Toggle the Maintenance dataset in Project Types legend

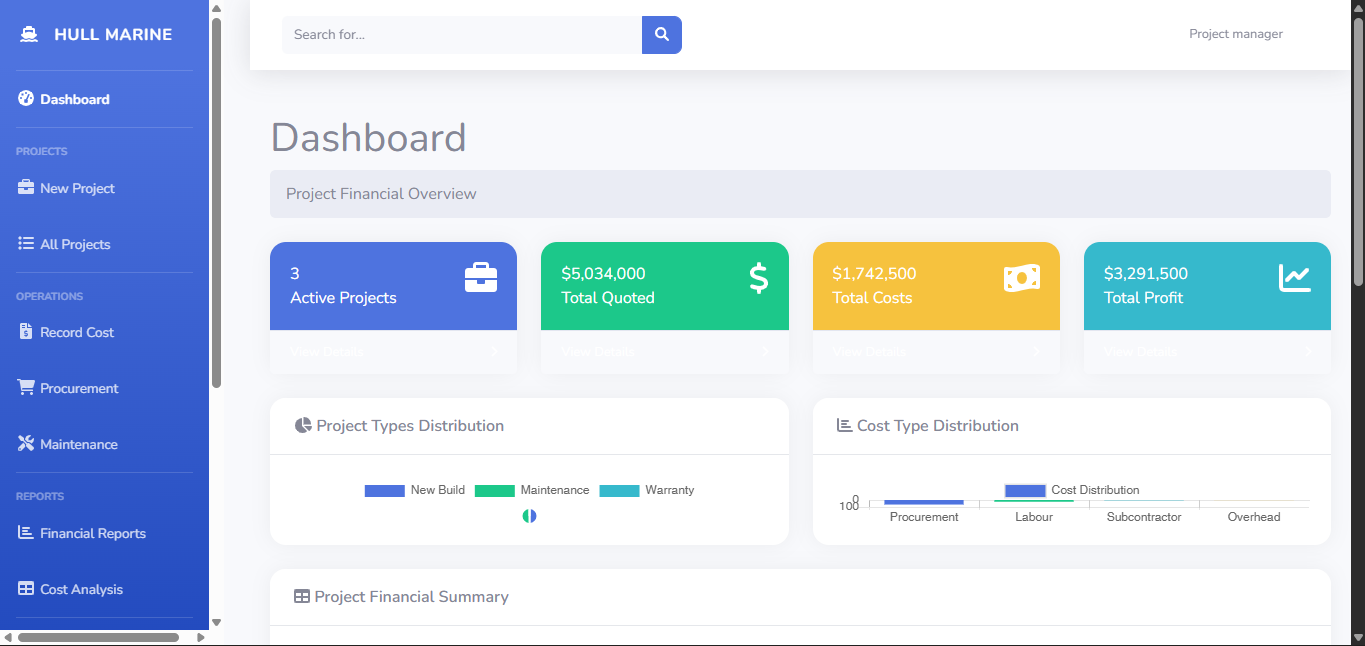[x=531, y=490]
